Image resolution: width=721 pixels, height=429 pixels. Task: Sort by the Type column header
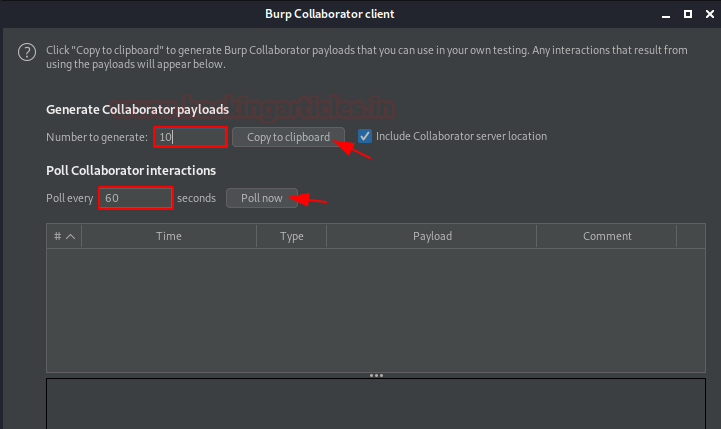[x=292, y=236]
